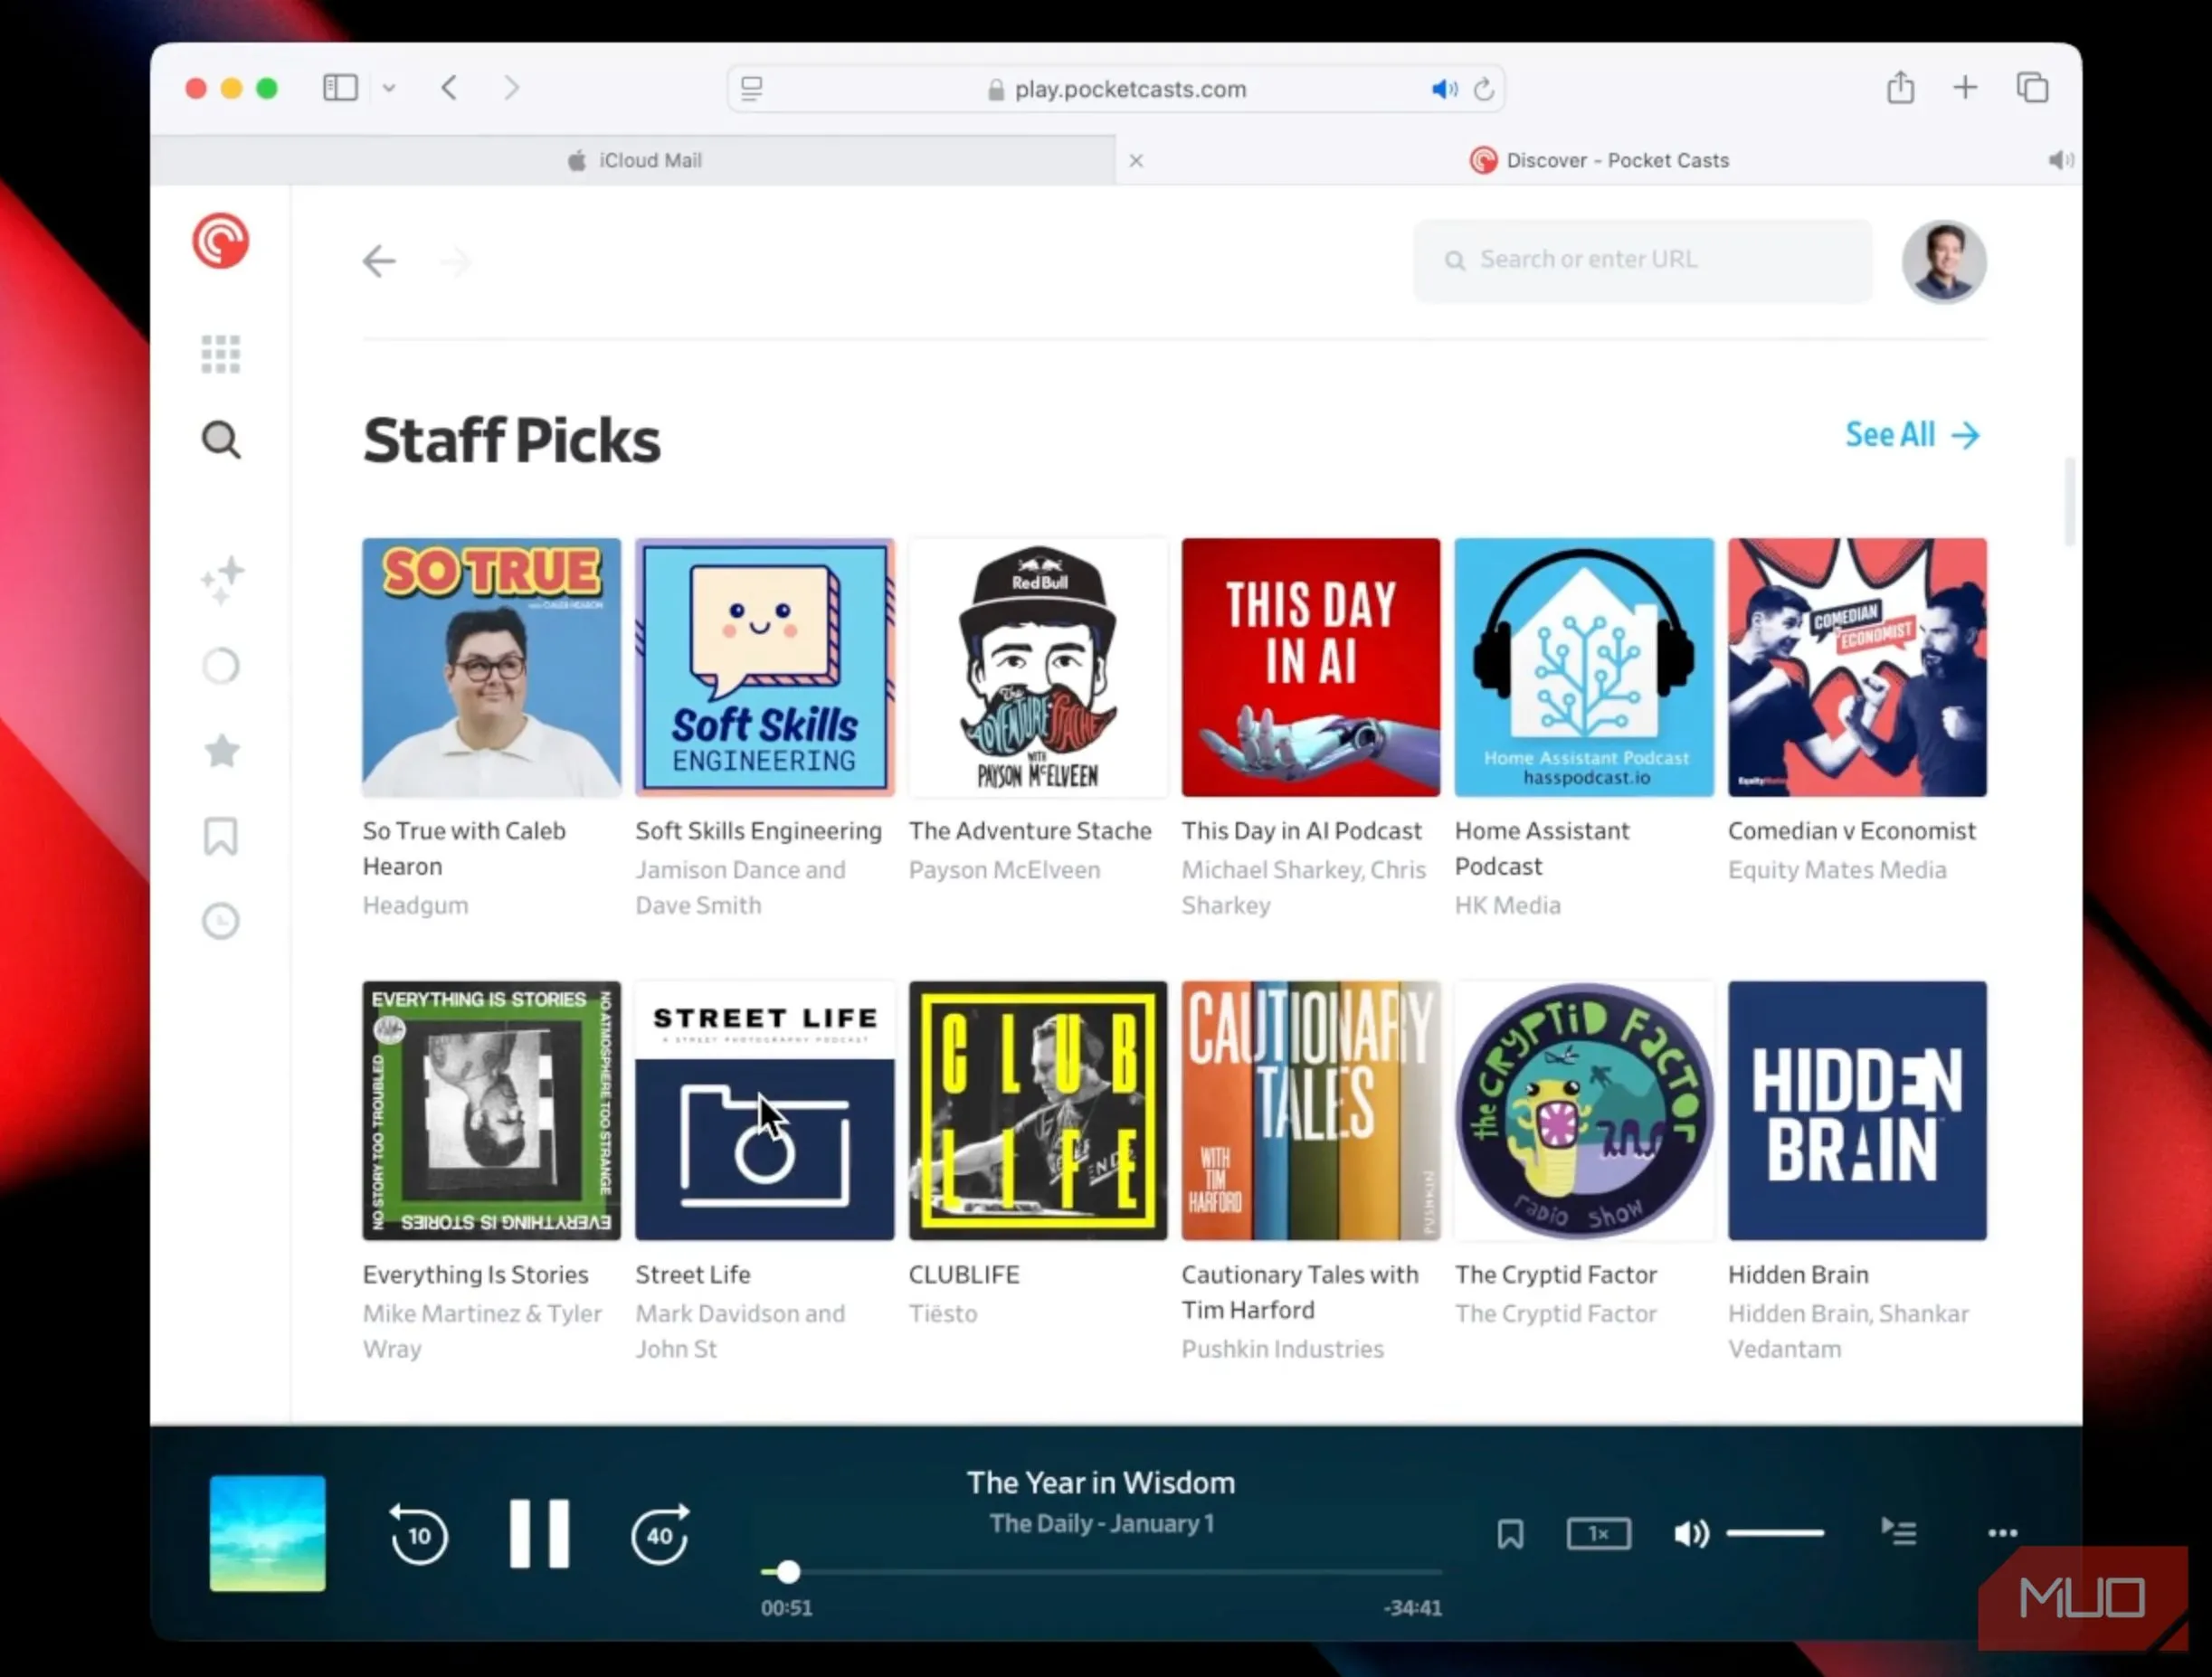Open the Starred podcasts section

click(x=222, y=751)
